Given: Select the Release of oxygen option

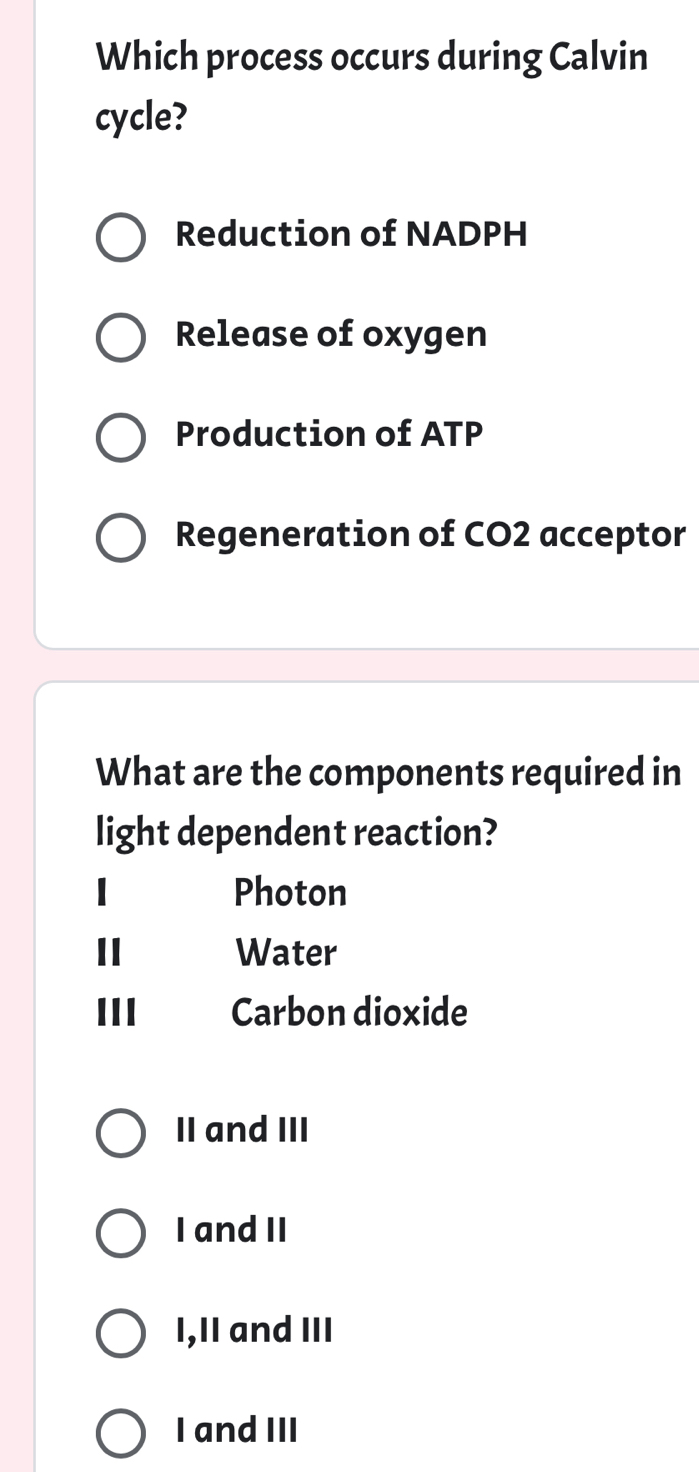Looking at the screenshot, I should [121, 337].
